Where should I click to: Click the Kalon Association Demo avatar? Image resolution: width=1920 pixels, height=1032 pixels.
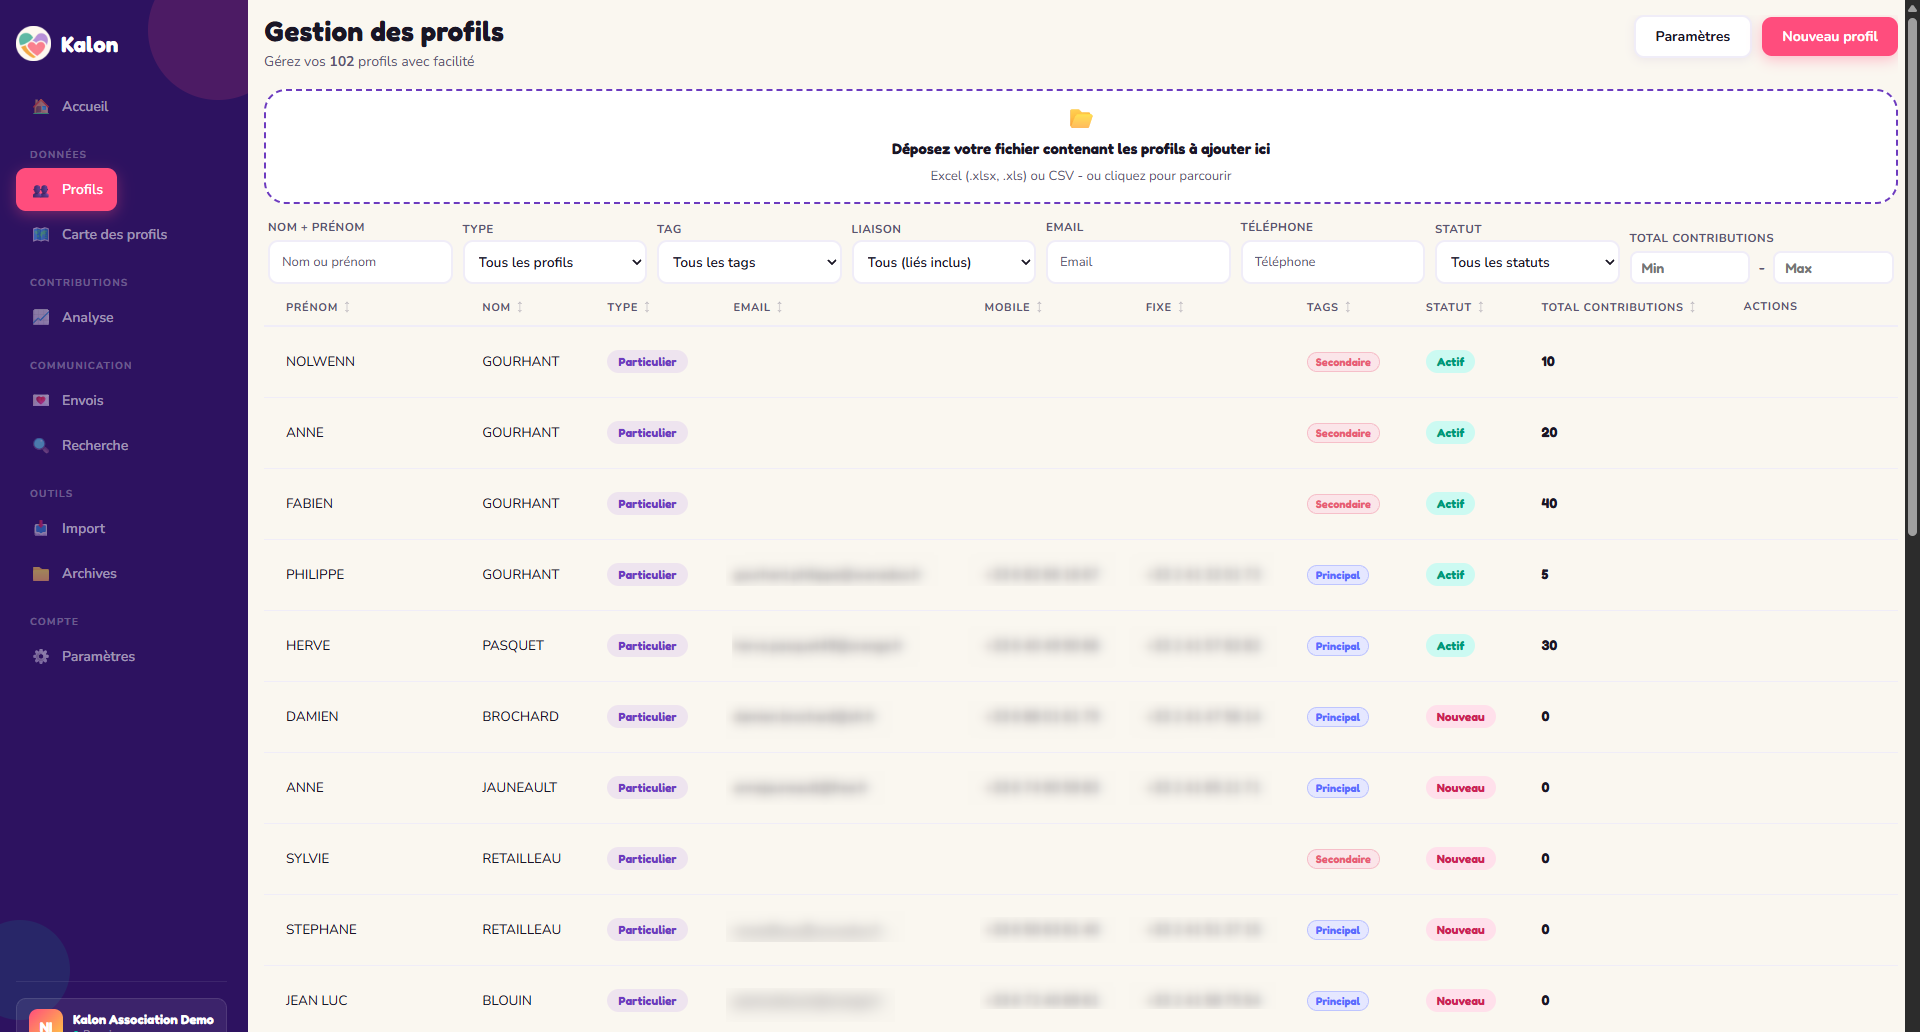pyautogui.click(x=46, y=1022)
